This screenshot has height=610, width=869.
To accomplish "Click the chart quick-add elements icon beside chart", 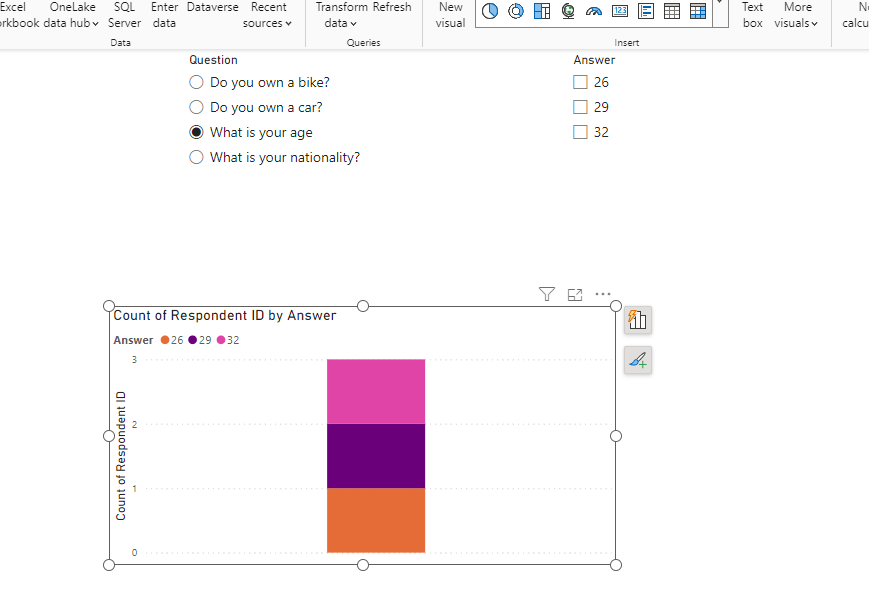I will click(638, 320).
